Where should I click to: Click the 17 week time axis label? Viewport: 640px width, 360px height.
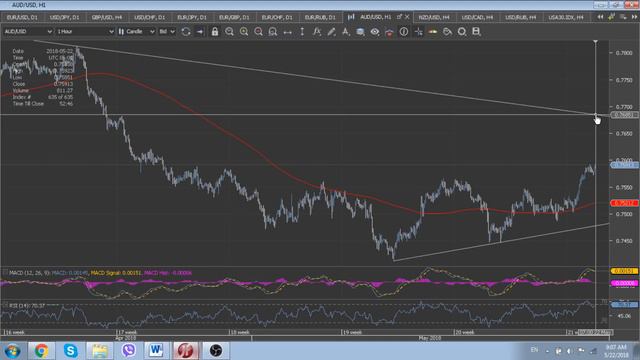(x=127, y=332)
